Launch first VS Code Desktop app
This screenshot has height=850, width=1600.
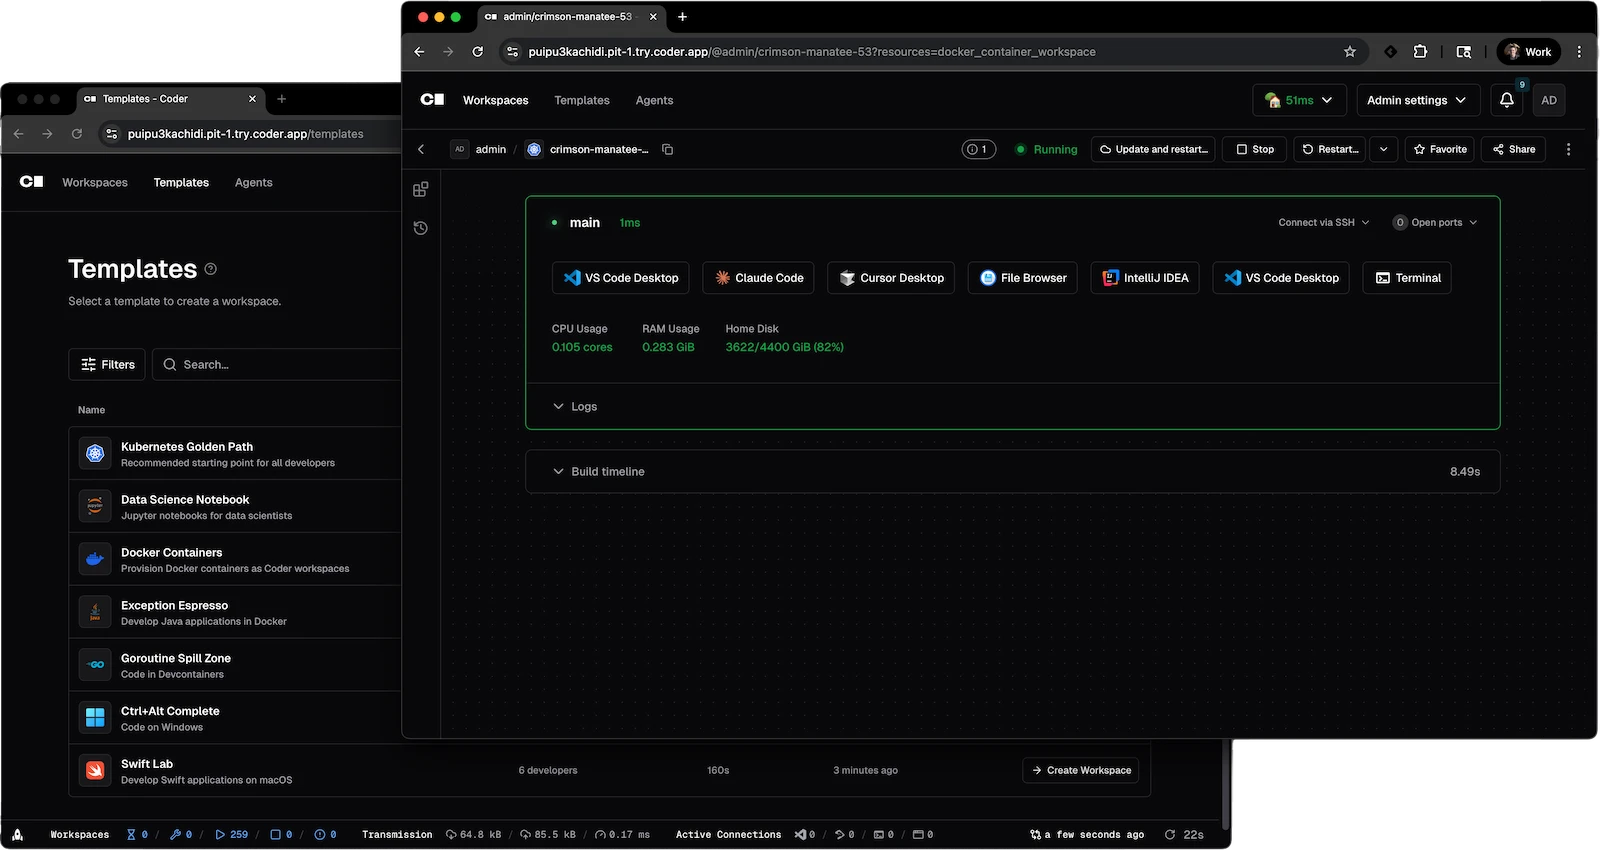[621, 278]
